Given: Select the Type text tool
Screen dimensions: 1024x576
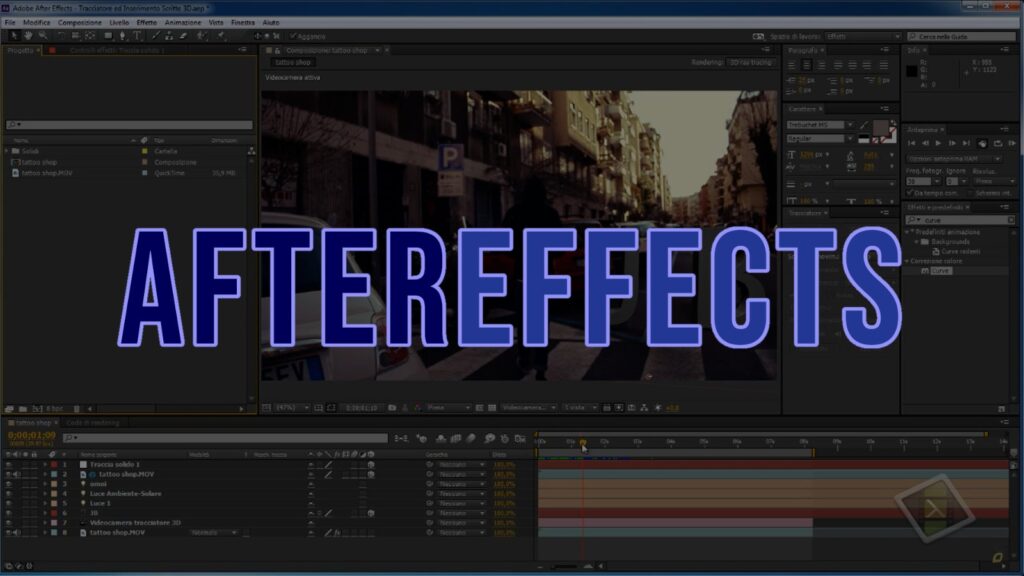Looking at the screenshot, I should point(137,36).
